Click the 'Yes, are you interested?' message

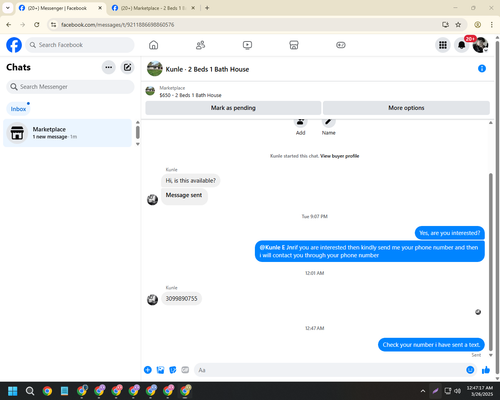pyautogui.click(x=450, y=233)
